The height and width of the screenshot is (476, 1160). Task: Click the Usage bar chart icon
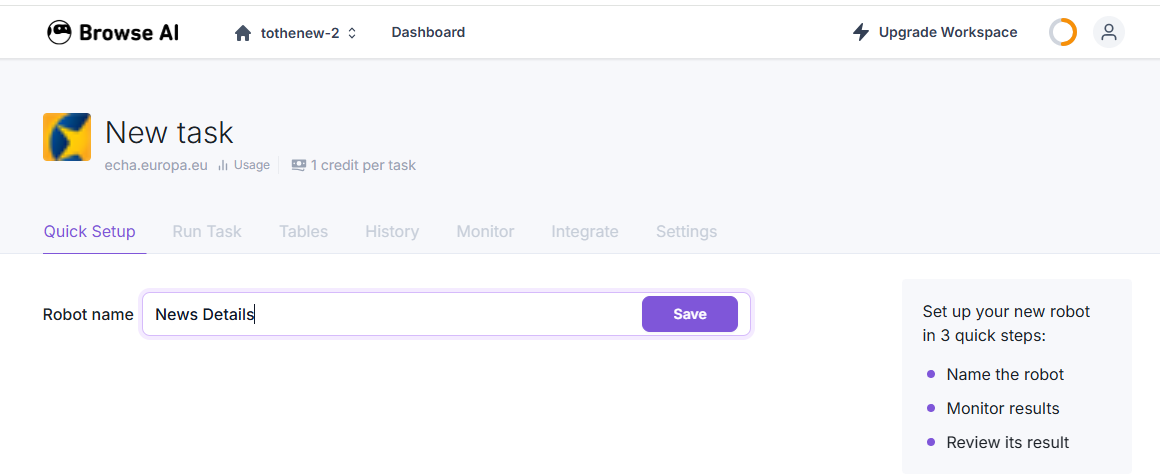point(224,165)
